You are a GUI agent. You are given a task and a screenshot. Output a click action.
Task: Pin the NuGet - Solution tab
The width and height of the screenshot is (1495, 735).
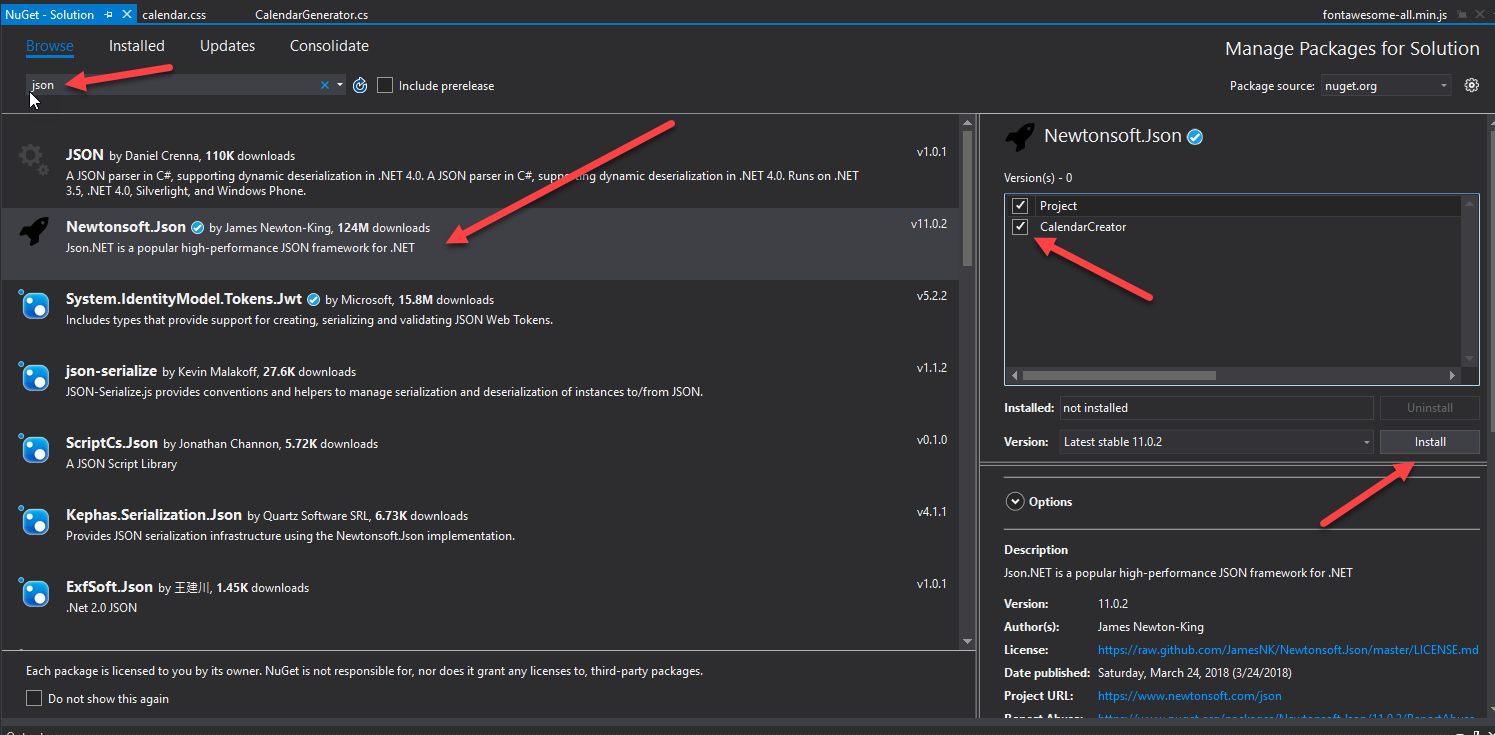108,15
